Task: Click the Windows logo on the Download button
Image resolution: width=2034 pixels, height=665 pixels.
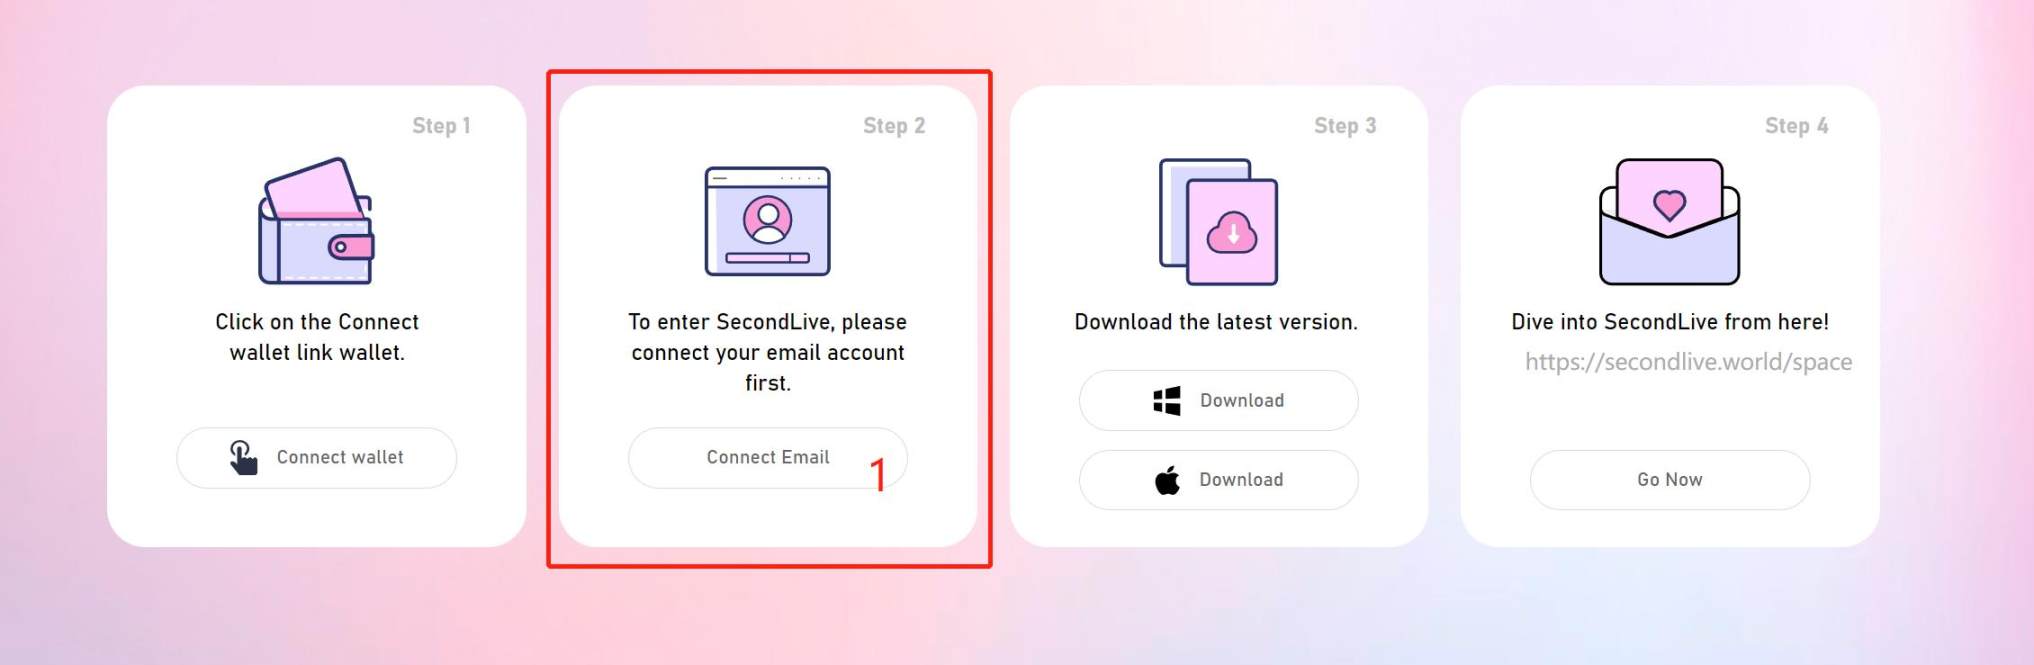Action: [x=1166, y=401]
